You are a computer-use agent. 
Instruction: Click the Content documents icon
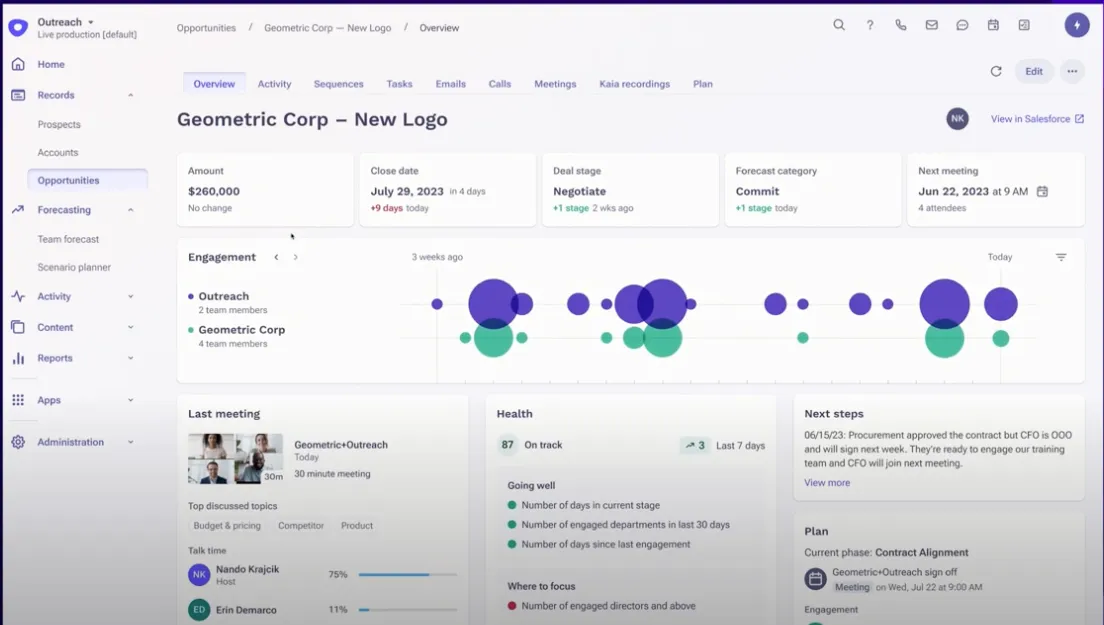(x=18, y=327)
